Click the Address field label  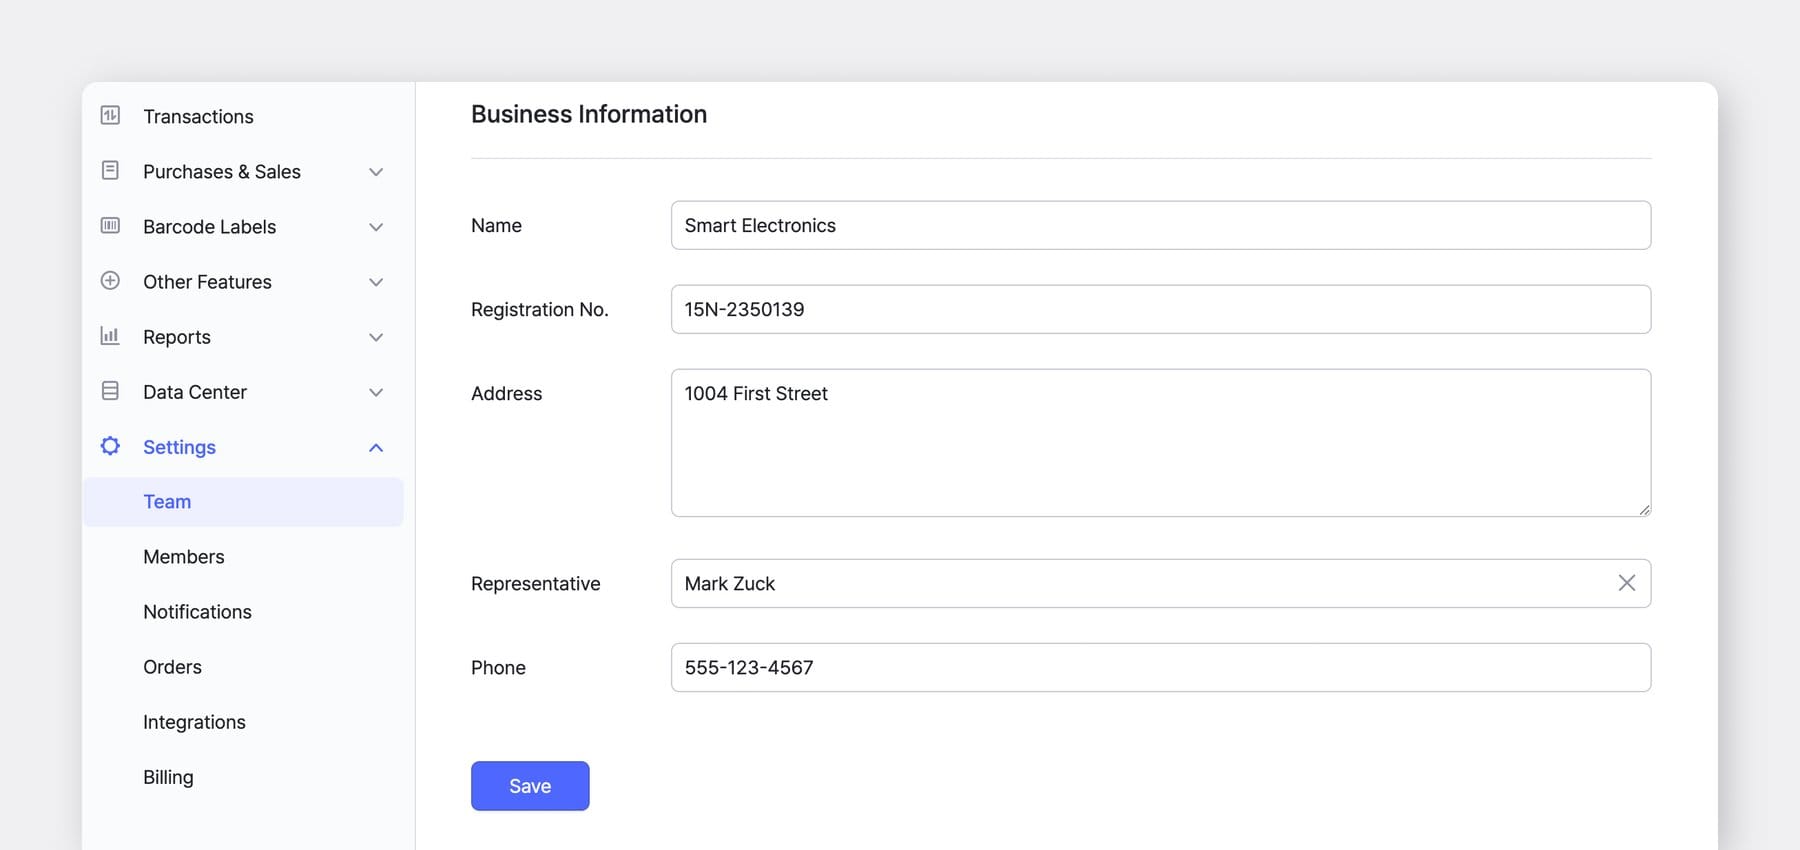[506, 394]
